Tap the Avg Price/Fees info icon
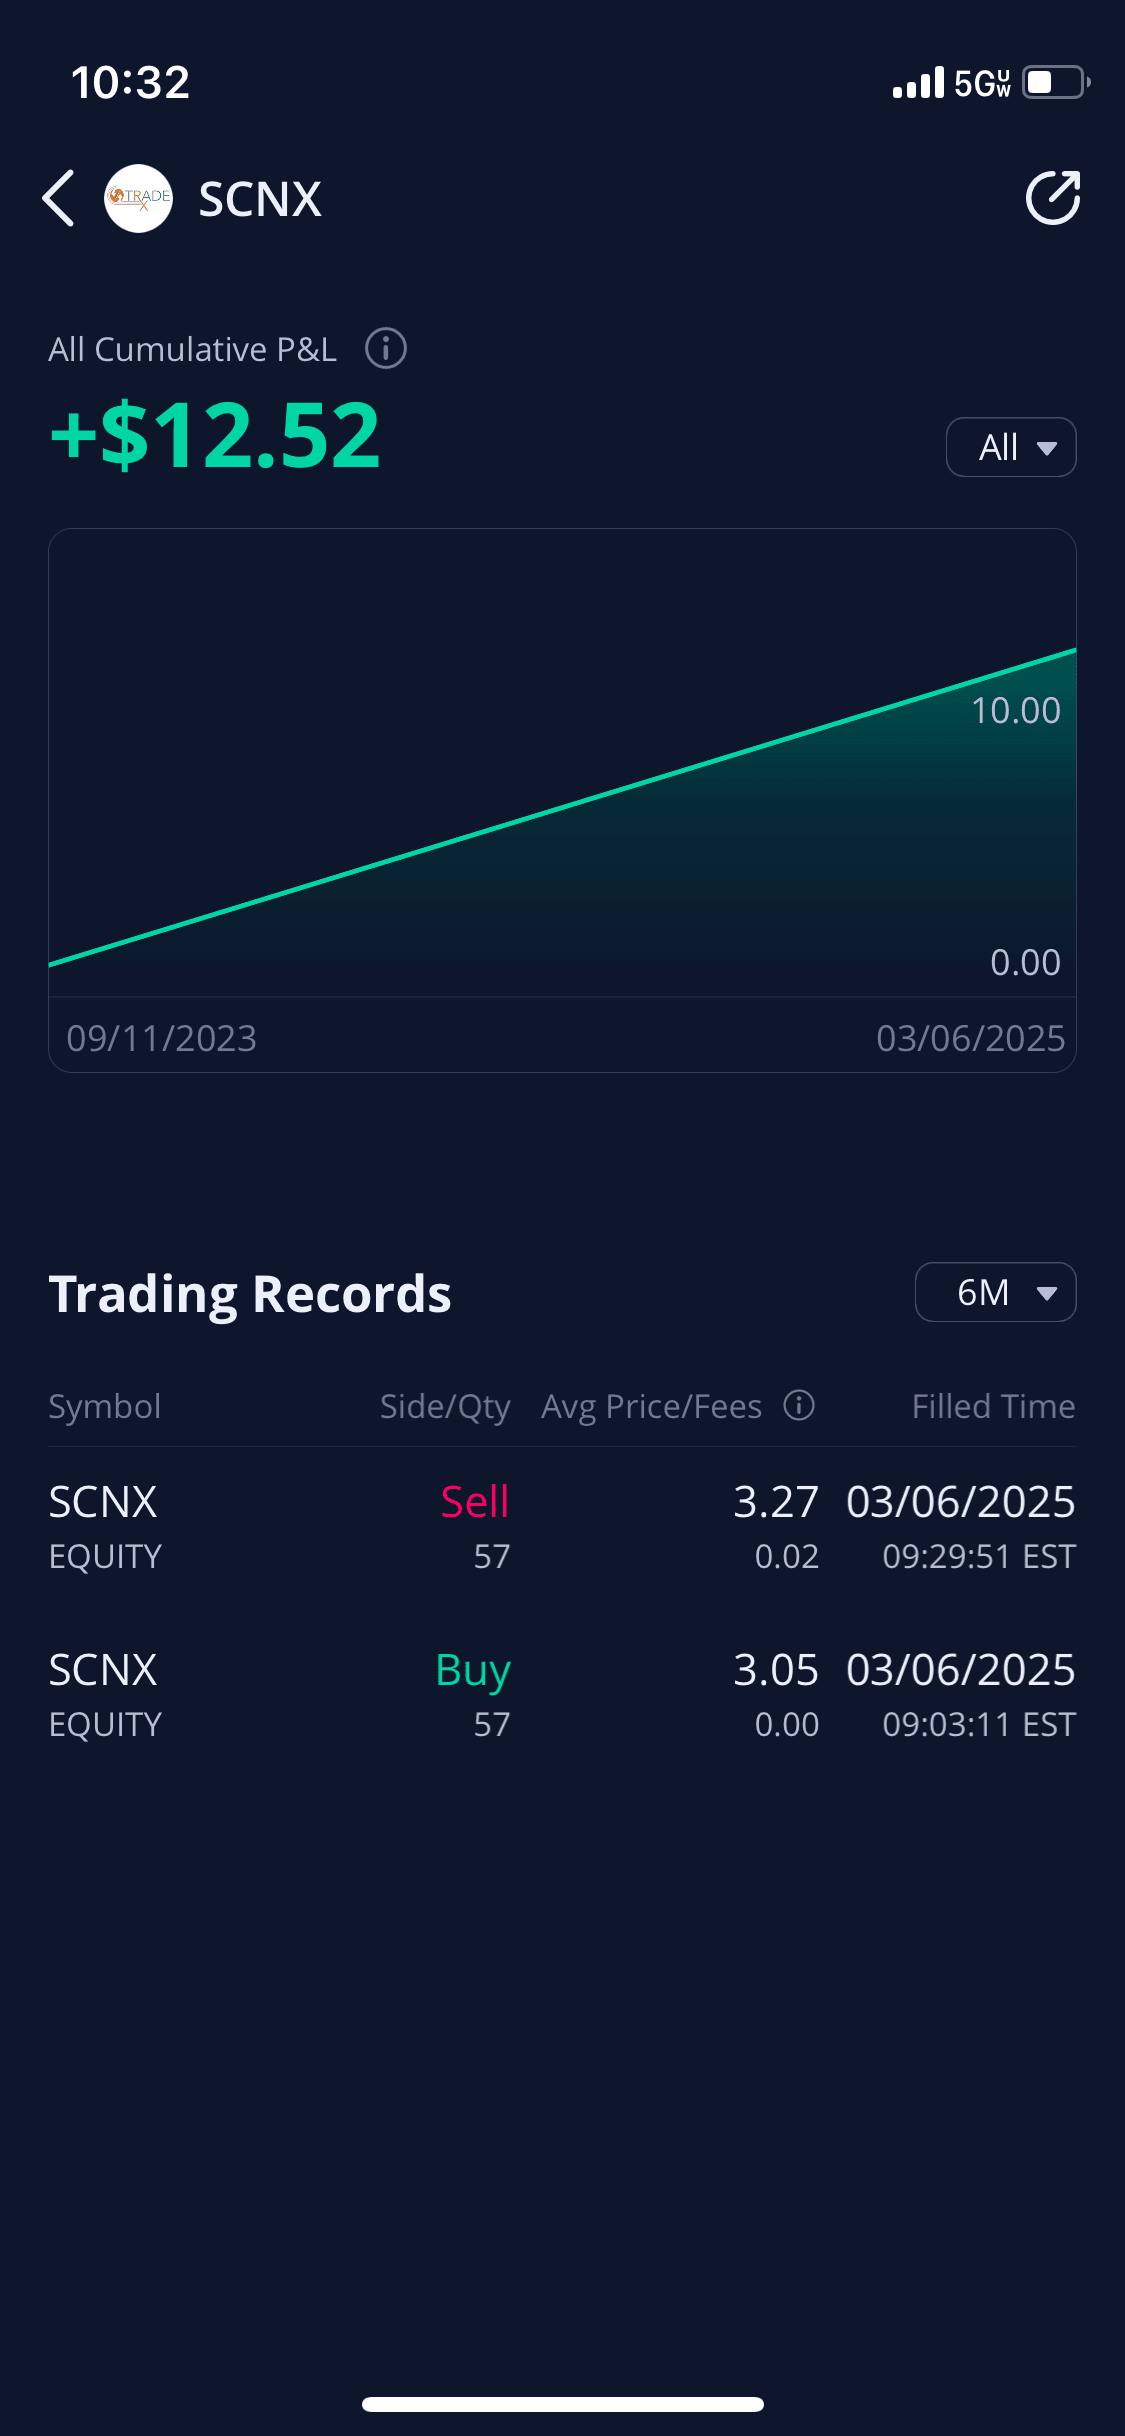This screenshot has width=1125, height=2436. coord(799,1405)
